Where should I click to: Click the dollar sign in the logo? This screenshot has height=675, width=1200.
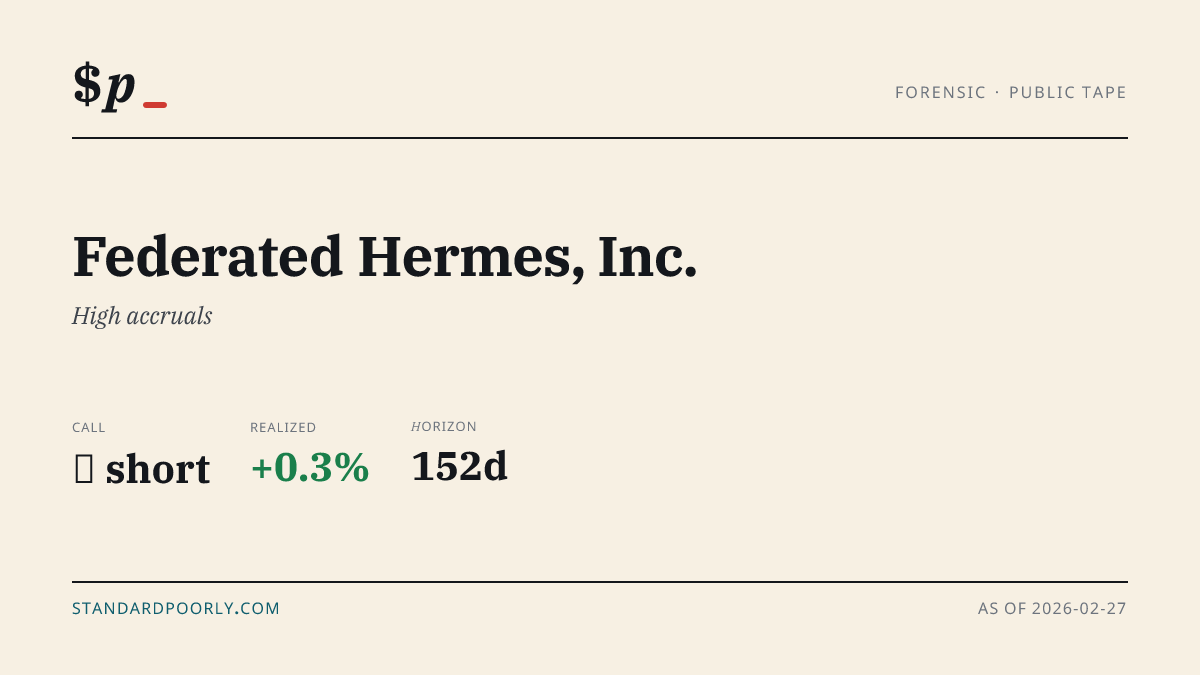pos(87,85)
